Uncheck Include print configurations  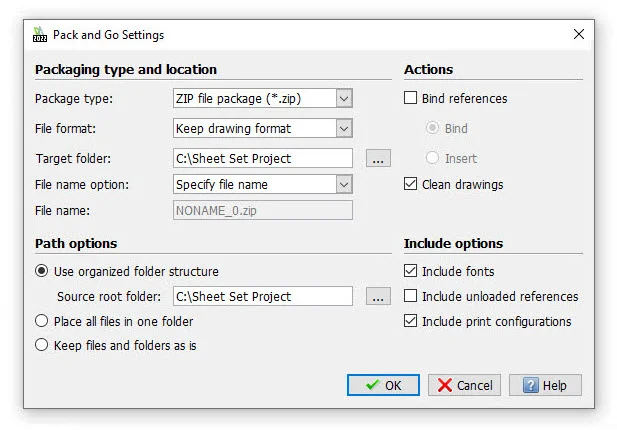(x=410, y=321)
